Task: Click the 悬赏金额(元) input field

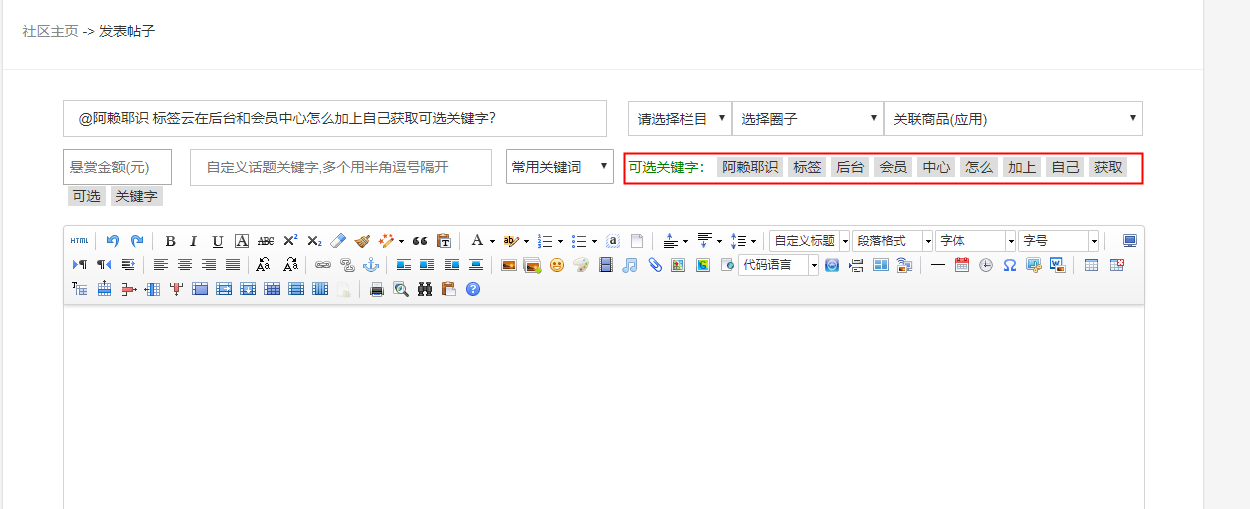Action: pyautogui.click(x=117, y=167)
